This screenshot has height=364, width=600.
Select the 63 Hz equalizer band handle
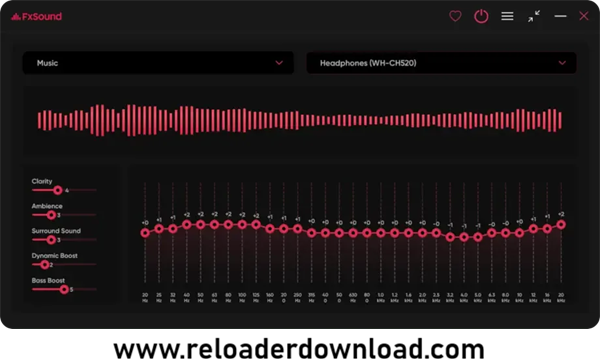pyautogui.click(x=214, y=225)
